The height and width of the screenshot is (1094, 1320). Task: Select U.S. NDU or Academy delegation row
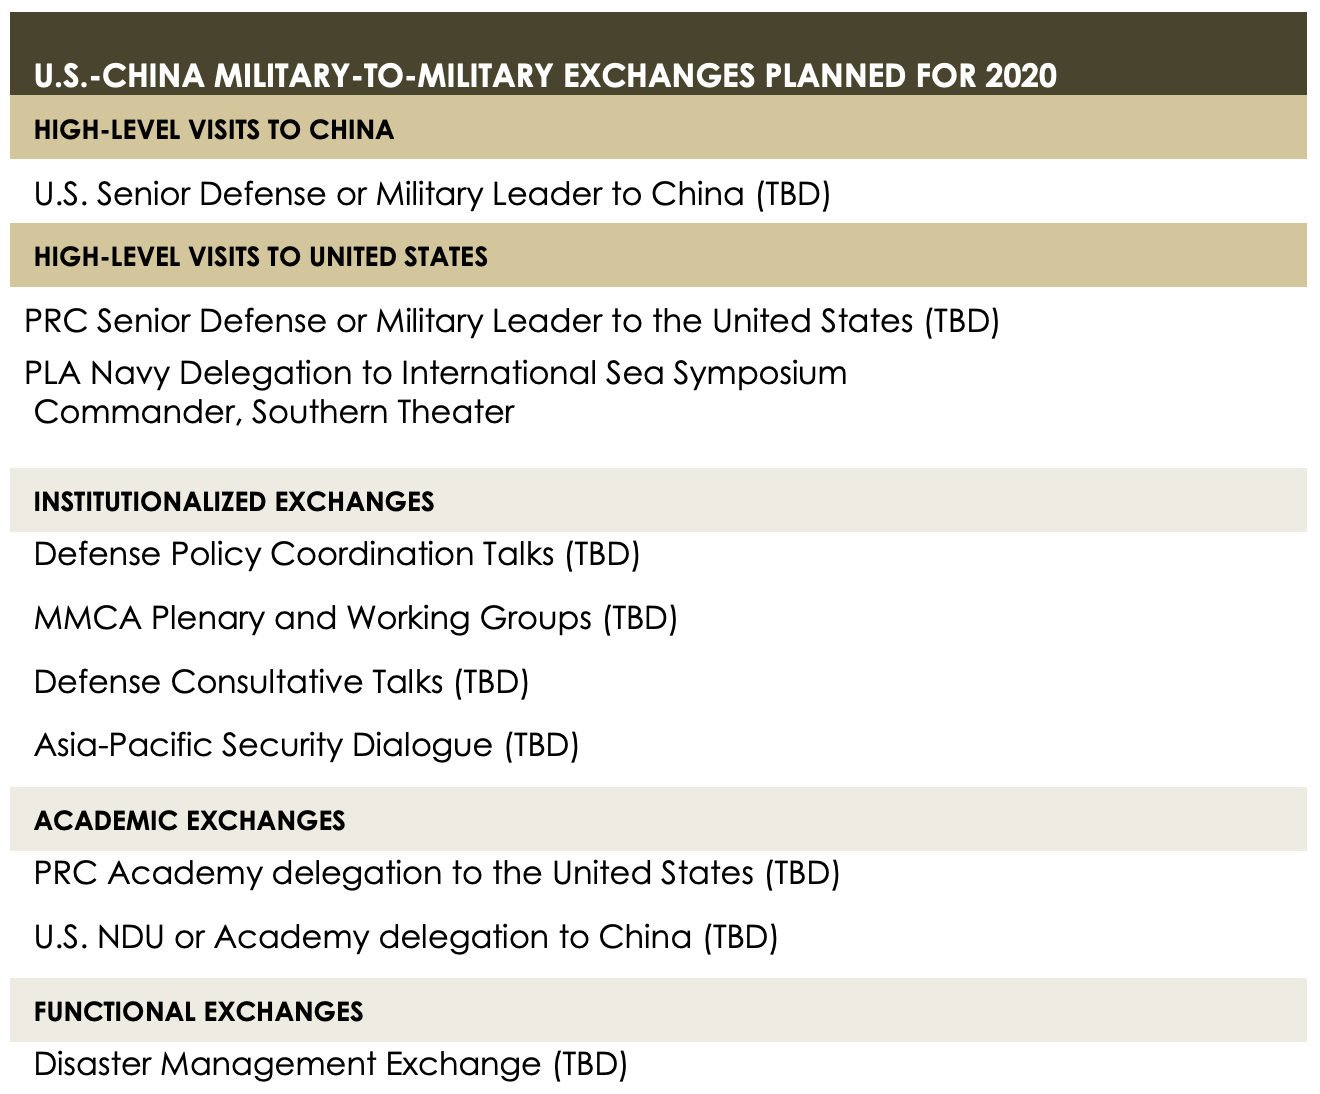click(406, 937)
